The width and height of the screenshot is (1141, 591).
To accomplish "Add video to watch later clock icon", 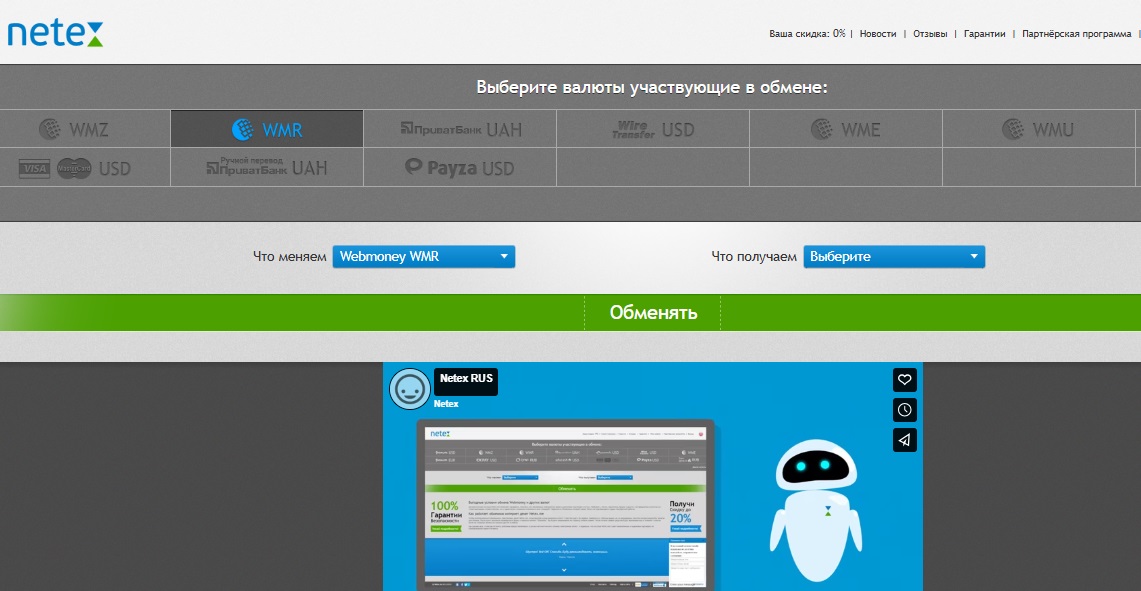I will pos(905,410).
